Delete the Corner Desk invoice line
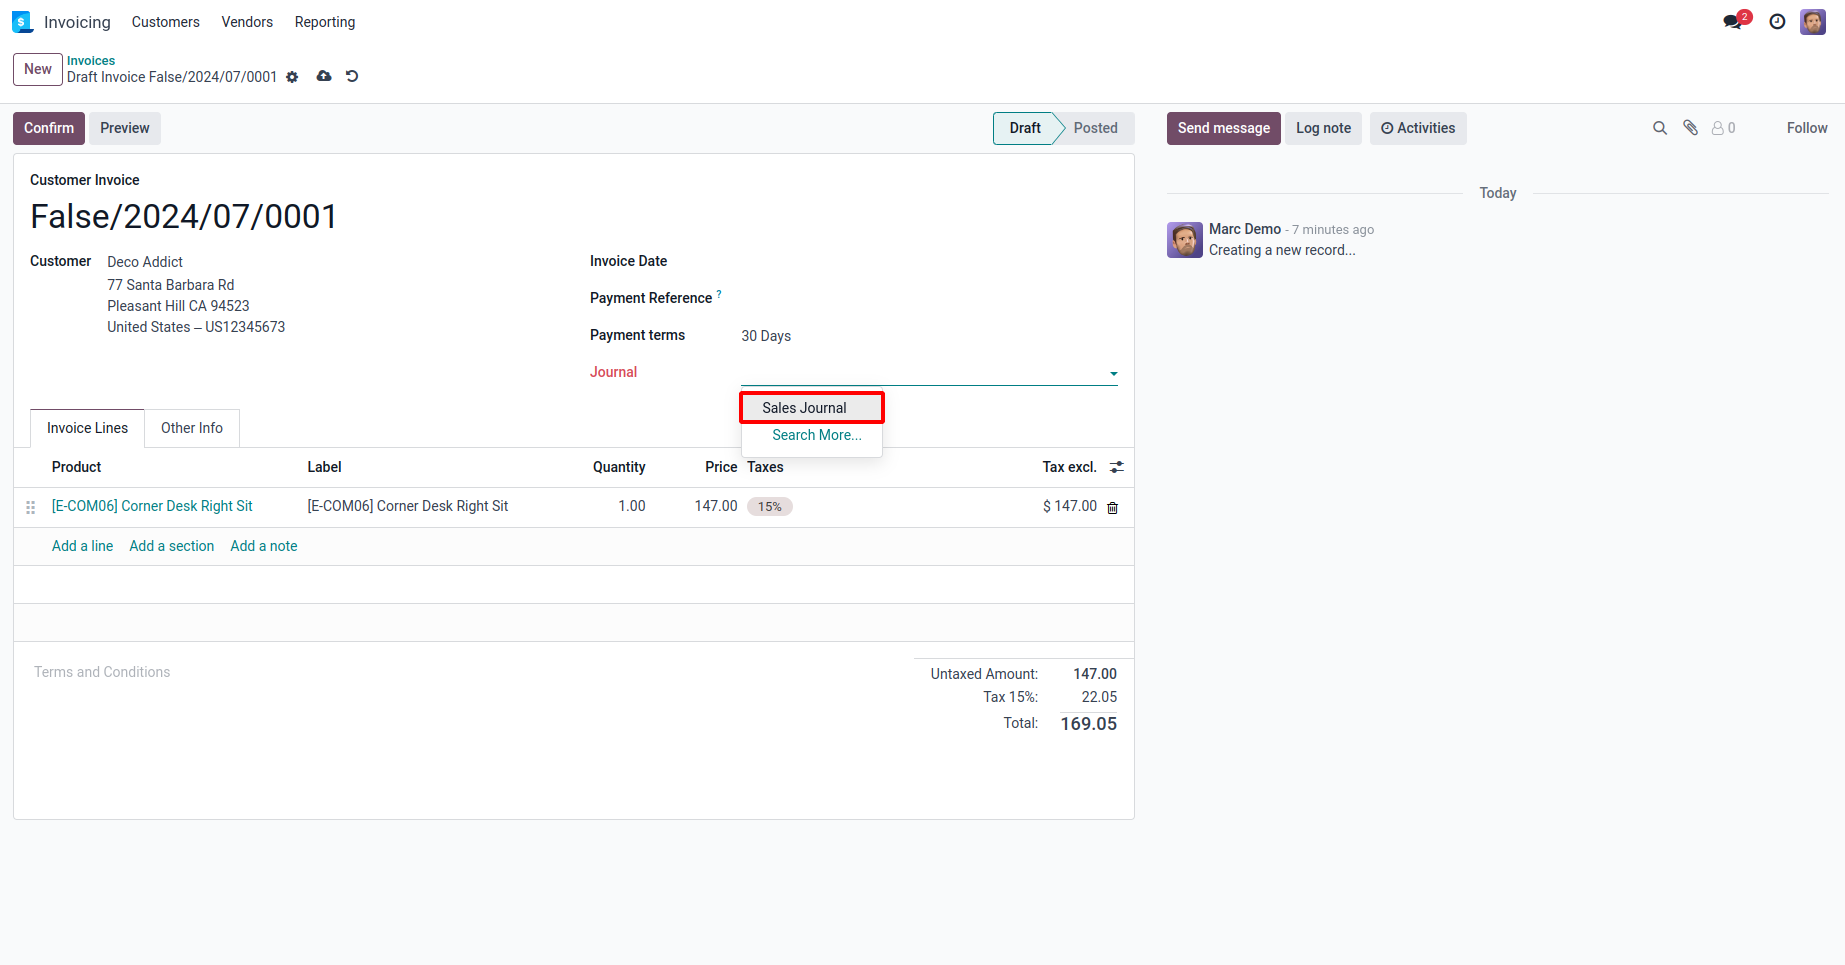Viewport: 1845px width, 965px height. (1112, 508)
